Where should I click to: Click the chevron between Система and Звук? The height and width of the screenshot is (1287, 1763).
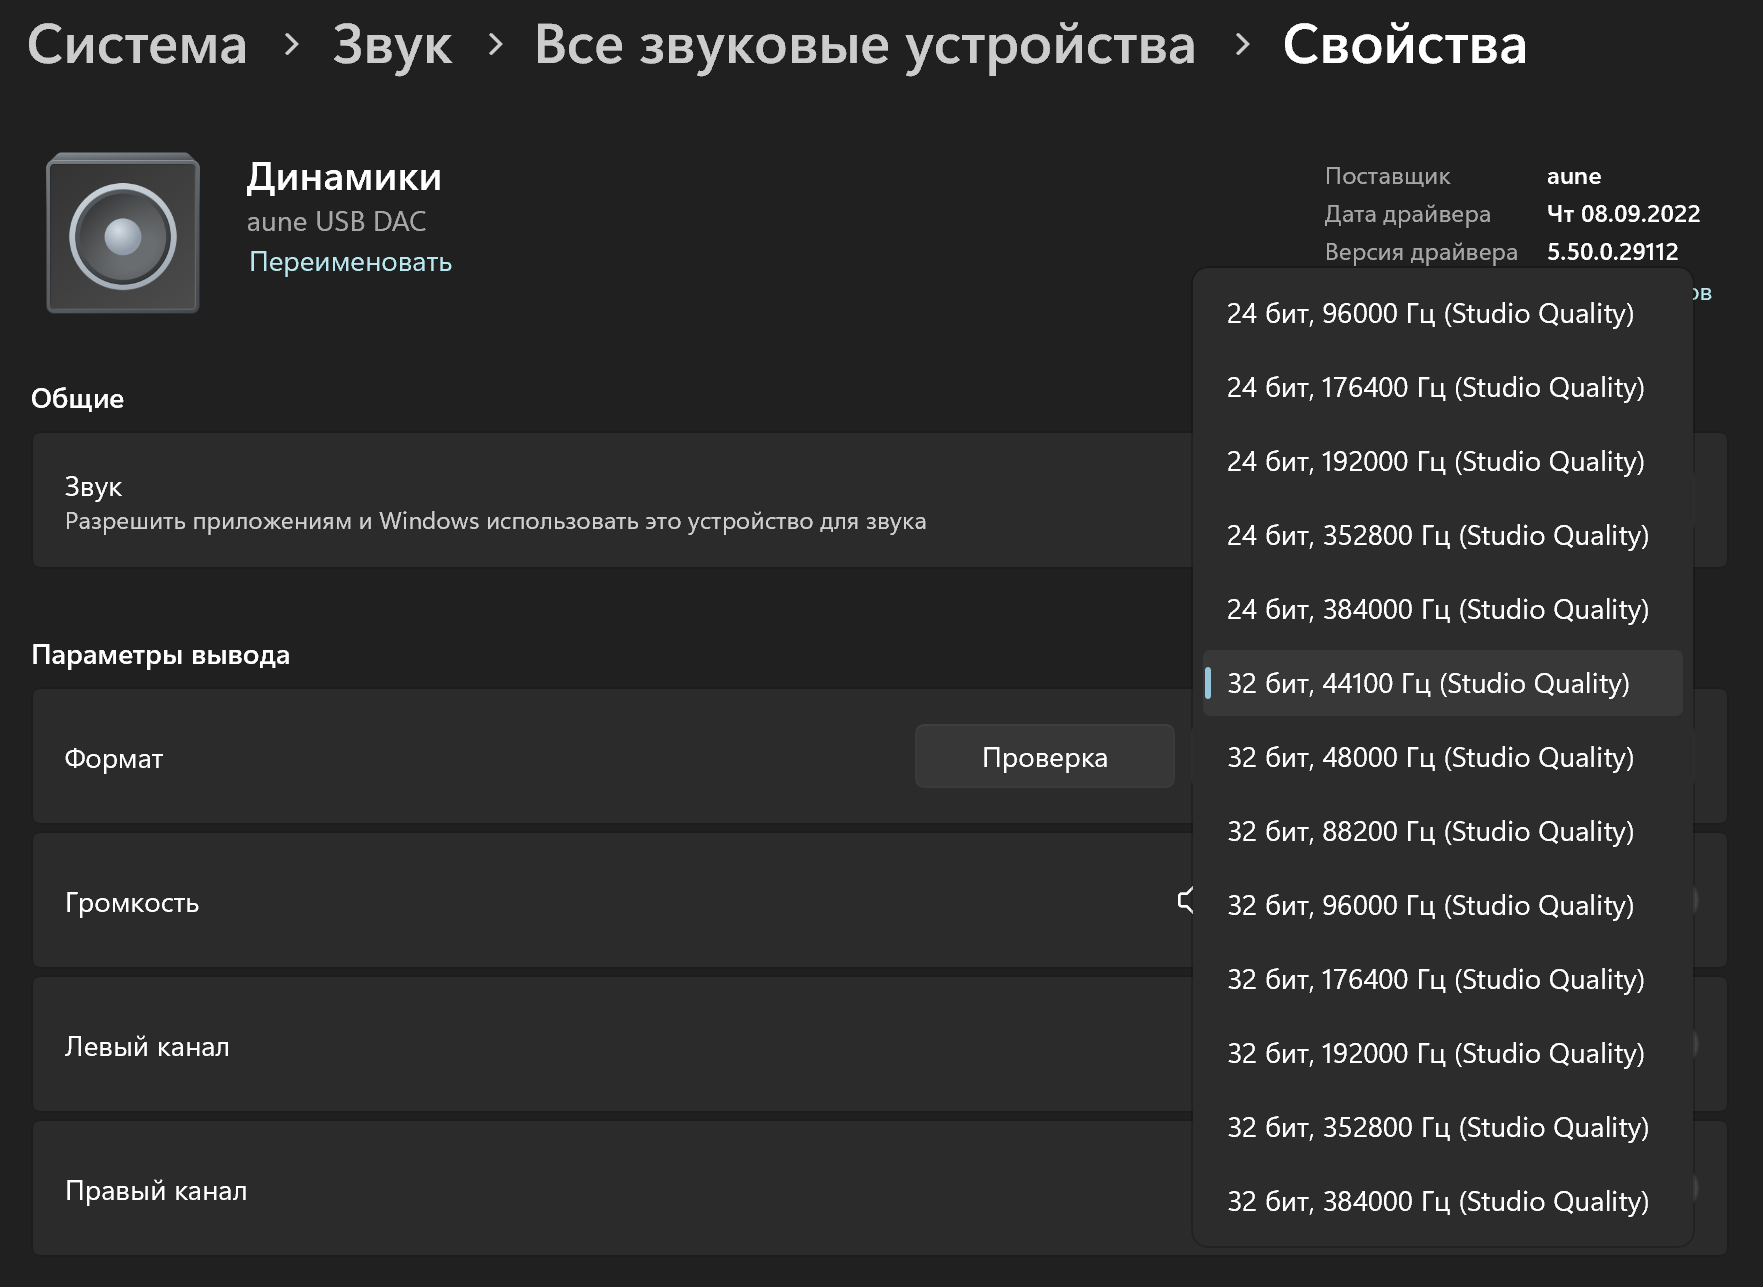coord(291,44)
